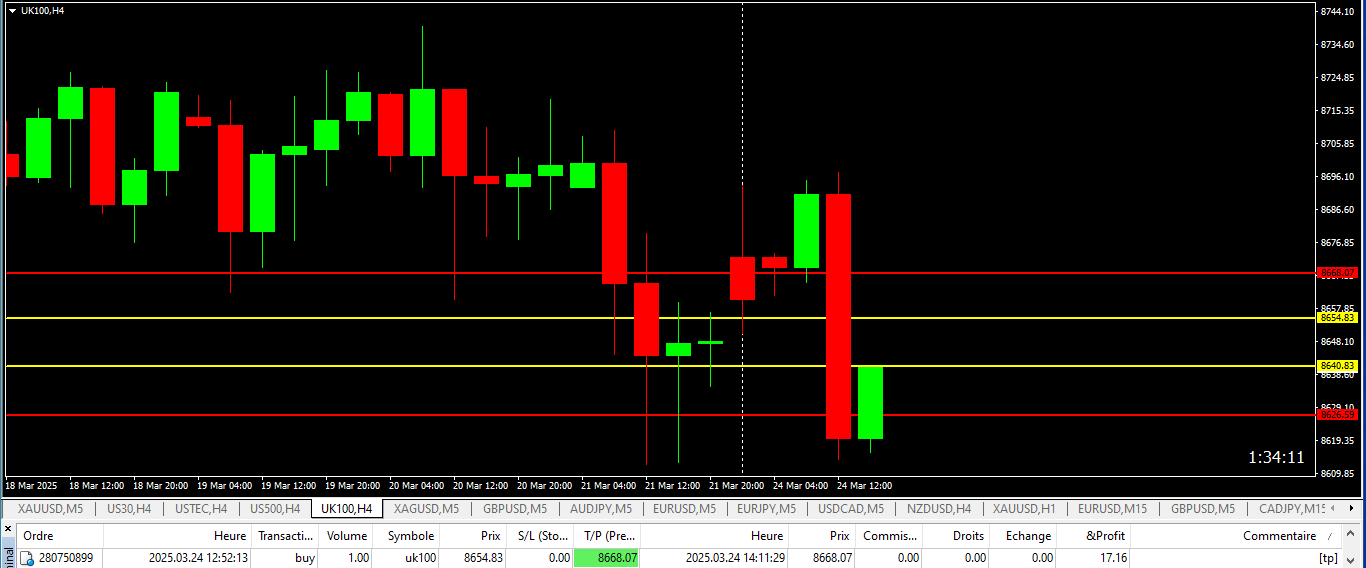Switch to the EURJPY,M5 chart tab
The width and height of the screenshot is (1366, 568).
click(x=766, y=509)
